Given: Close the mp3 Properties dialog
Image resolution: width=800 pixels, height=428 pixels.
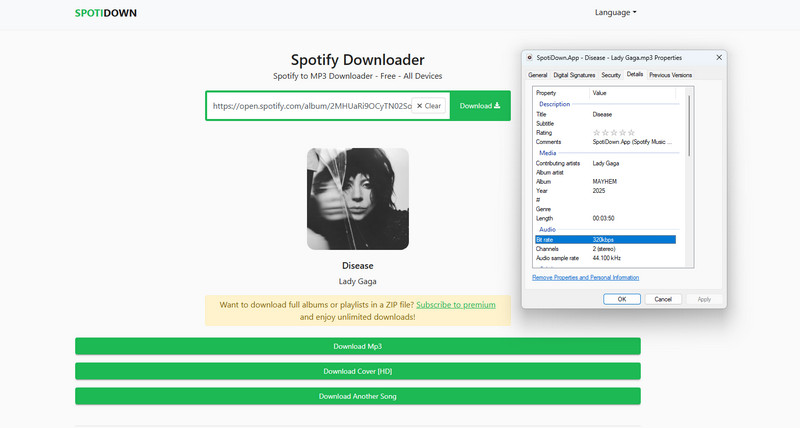Looking at the screenshot, I should pyautogui.click(x=719, y=58).
